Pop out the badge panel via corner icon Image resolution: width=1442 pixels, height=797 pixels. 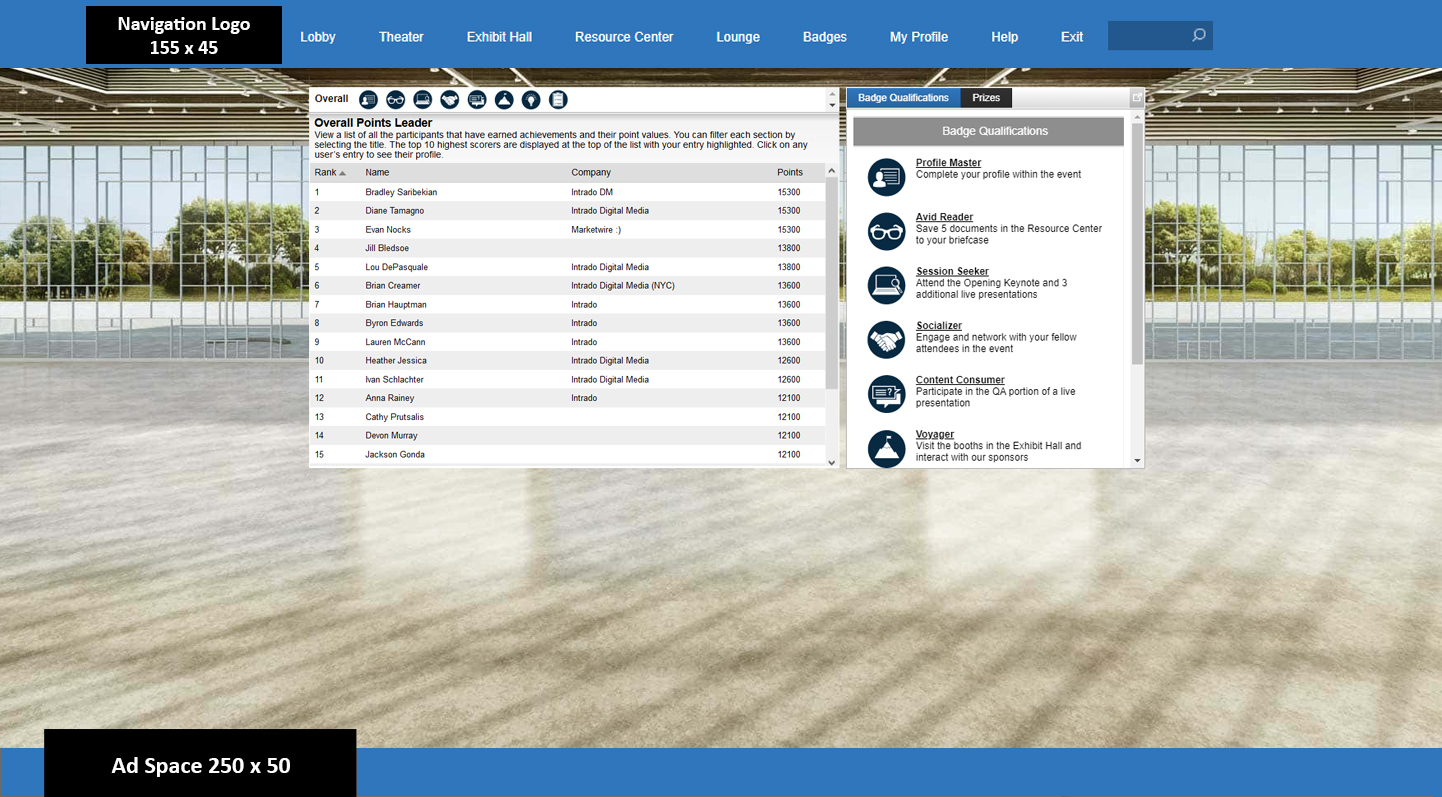pos(1137,97)
